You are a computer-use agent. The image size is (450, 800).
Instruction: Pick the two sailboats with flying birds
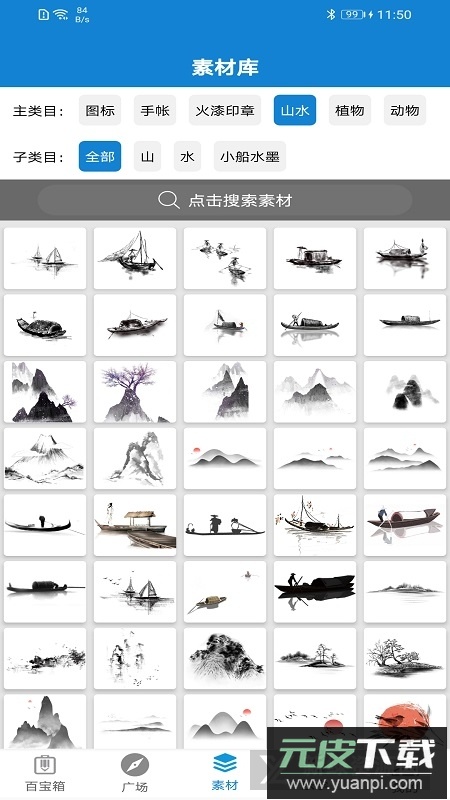pos(135,592)
